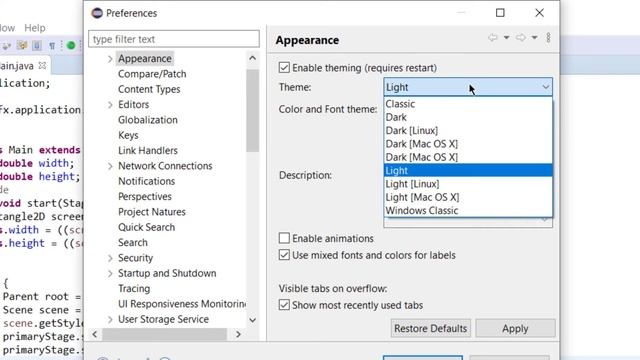
Task: Go forward with the forward arrow icon
Action: pyautogui.click(x=521, y=38)
